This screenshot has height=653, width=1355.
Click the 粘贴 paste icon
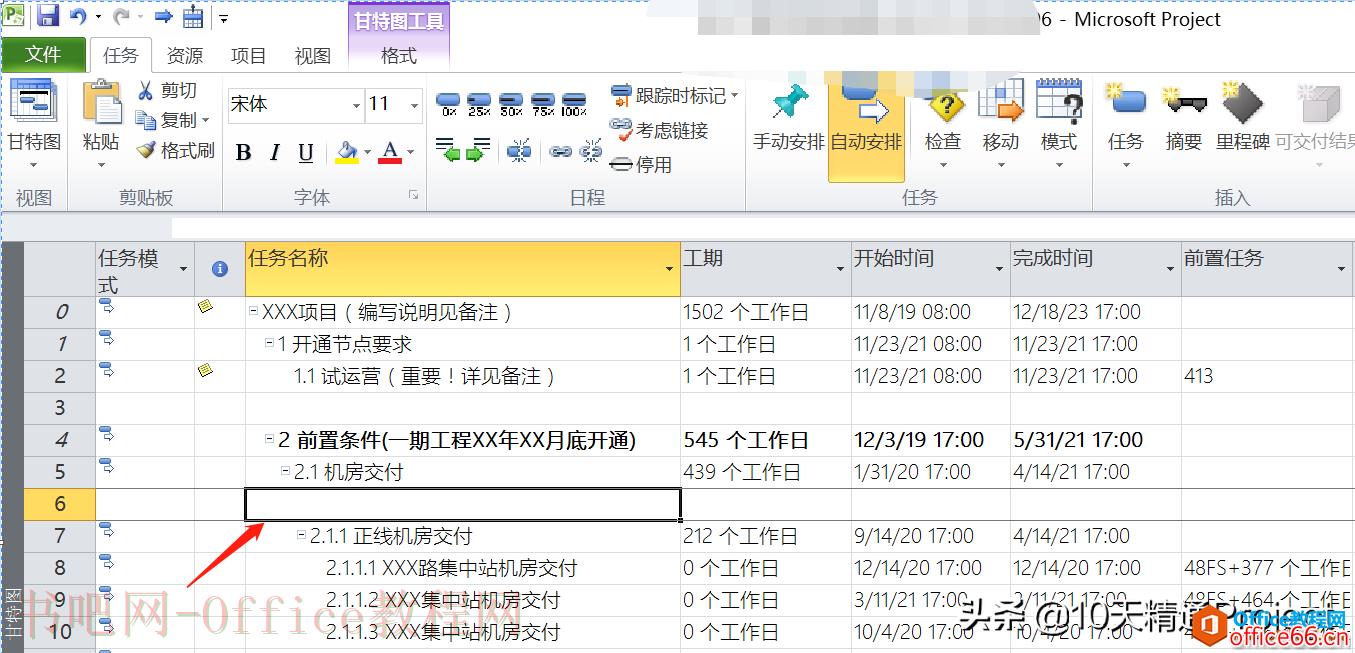[x=101, y=103]
